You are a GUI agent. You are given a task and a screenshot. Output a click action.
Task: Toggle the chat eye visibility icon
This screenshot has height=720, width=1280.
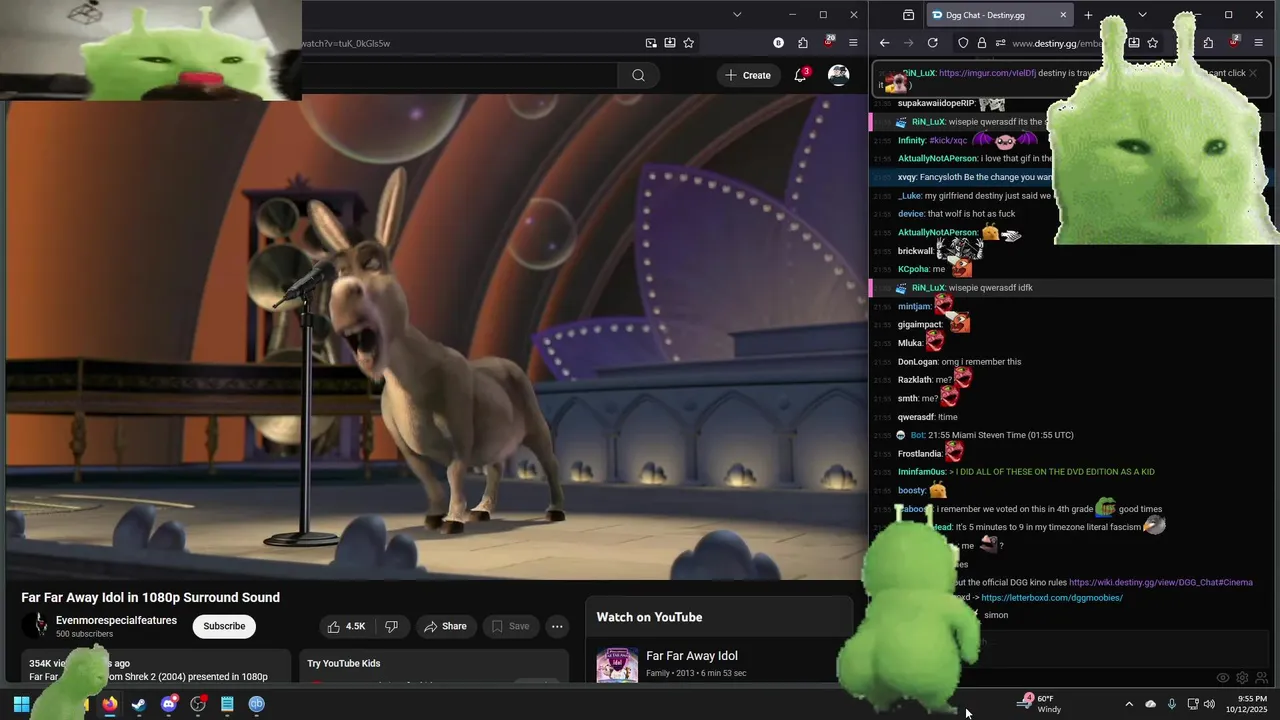[x=1222, y=678]
